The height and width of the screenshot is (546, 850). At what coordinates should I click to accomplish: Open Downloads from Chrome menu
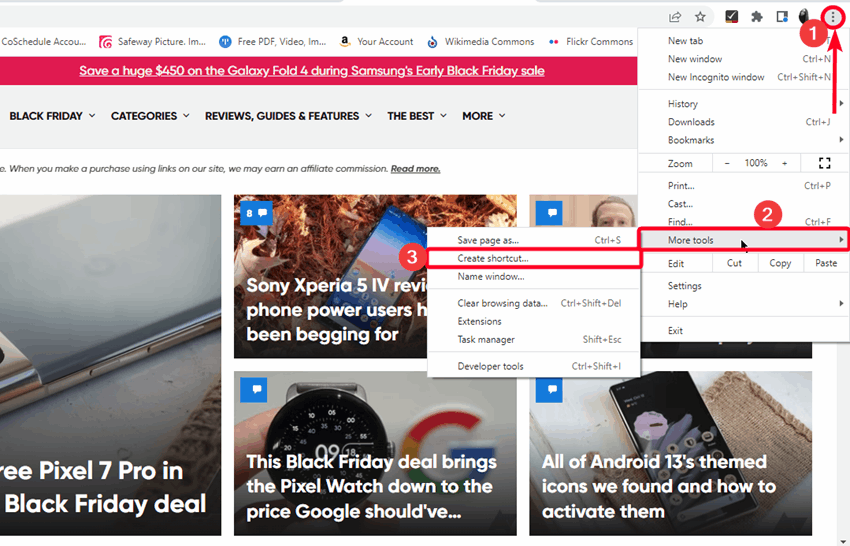pyautogui.click(x=743, y=122)
